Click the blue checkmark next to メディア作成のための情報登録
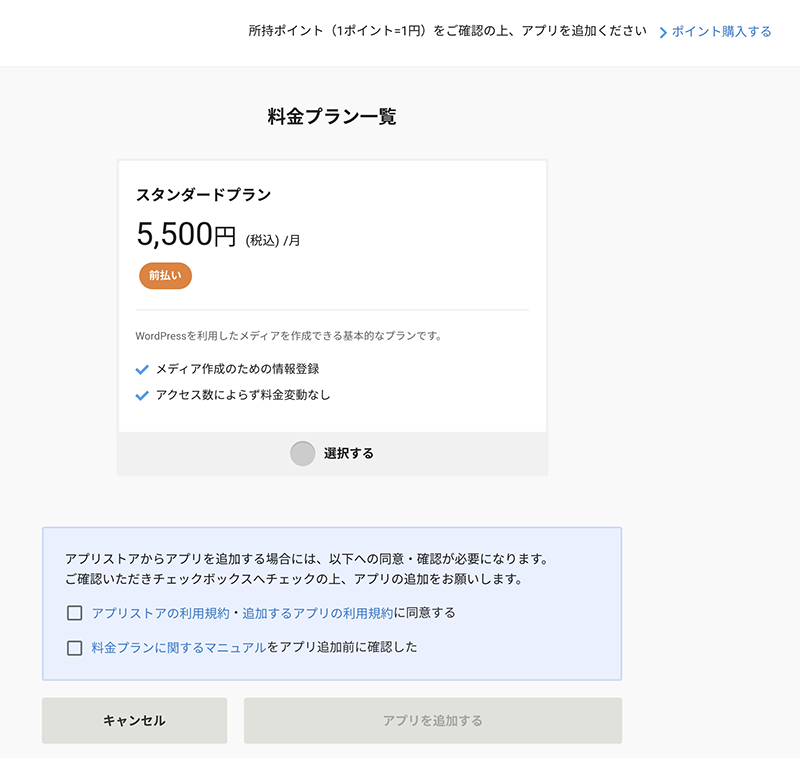 click(142, 369)
